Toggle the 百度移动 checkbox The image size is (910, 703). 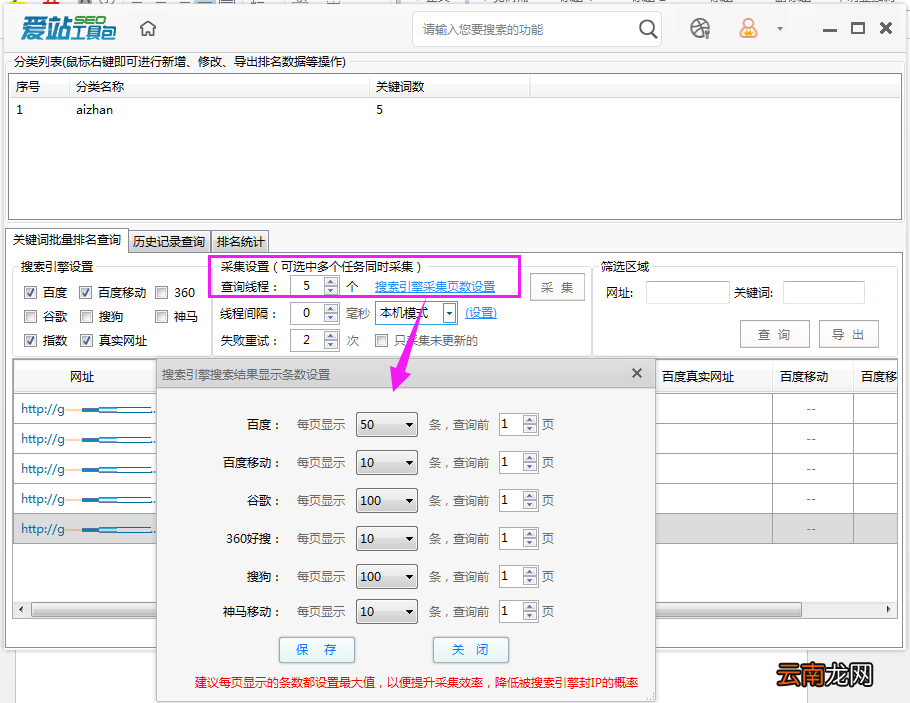click(x=86, y=293)
